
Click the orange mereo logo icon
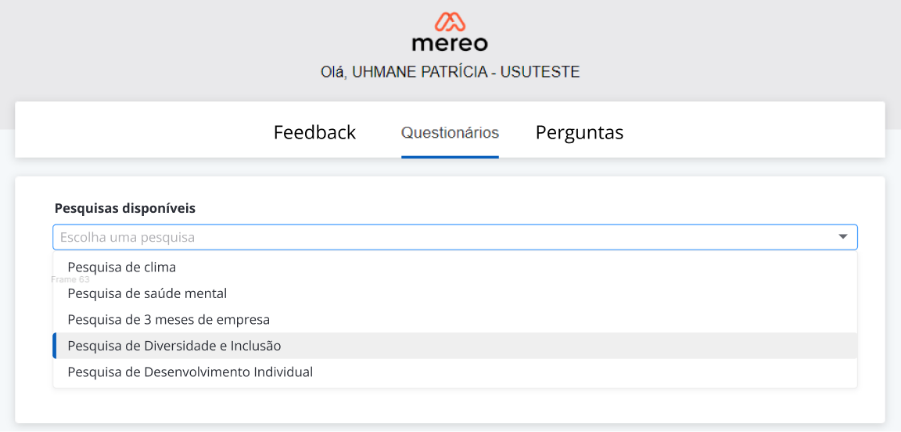click(x=449, y=22)
